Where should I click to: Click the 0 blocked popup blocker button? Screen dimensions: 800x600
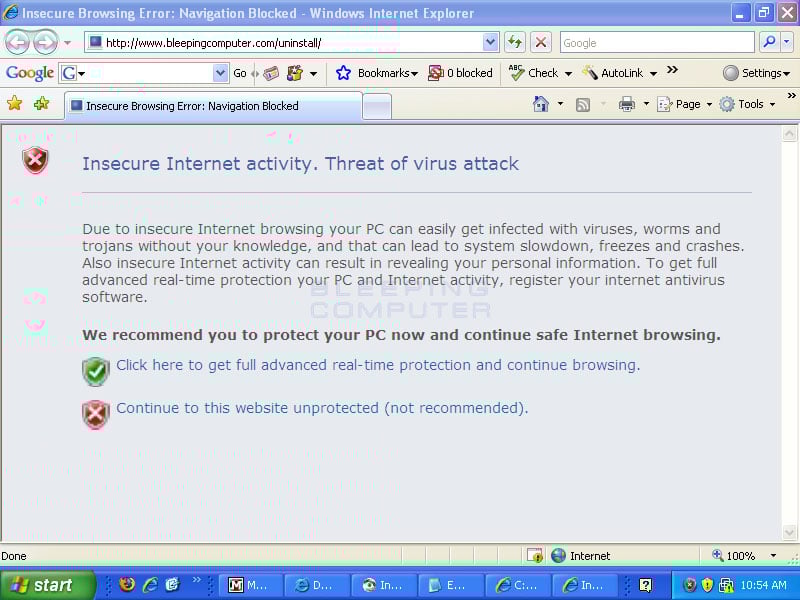point(460,73)
